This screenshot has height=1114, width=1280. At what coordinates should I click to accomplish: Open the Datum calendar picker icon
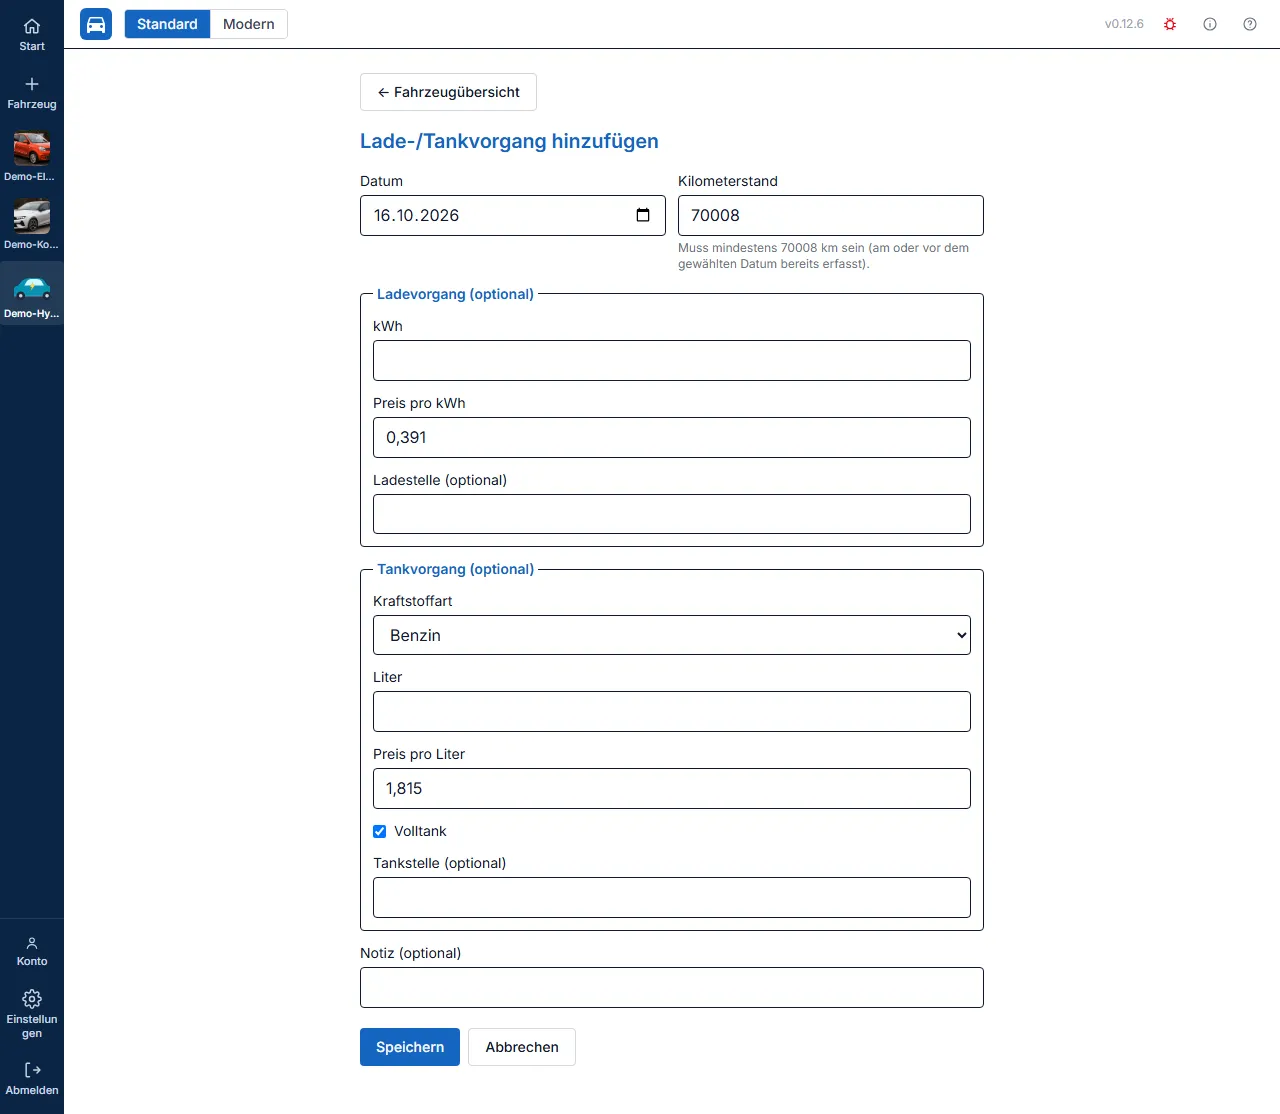(x=643, y=215)
